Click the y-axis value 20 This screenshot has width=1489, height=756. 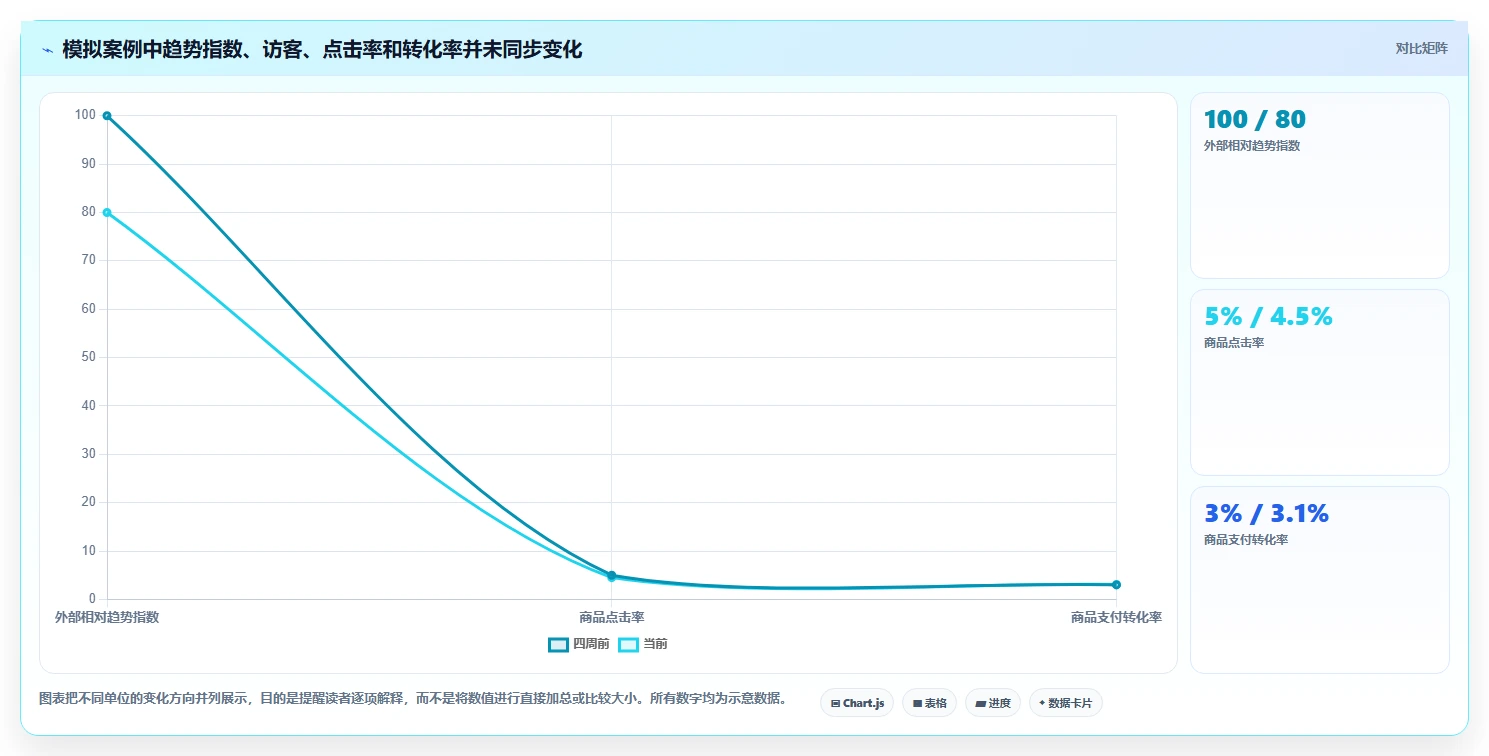tap(88, 502)
